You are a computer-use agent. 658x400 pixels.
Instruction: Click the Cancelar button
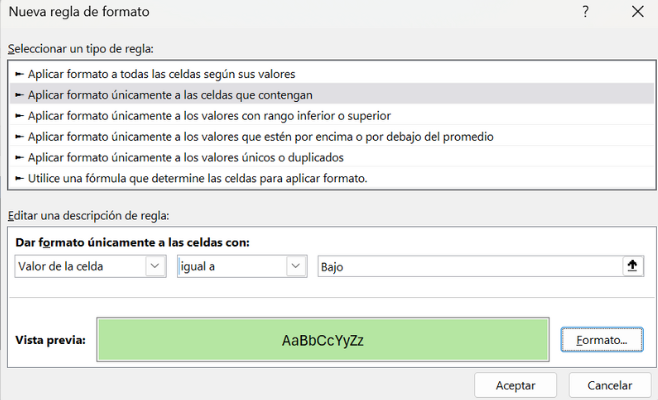tap(610, 385)
